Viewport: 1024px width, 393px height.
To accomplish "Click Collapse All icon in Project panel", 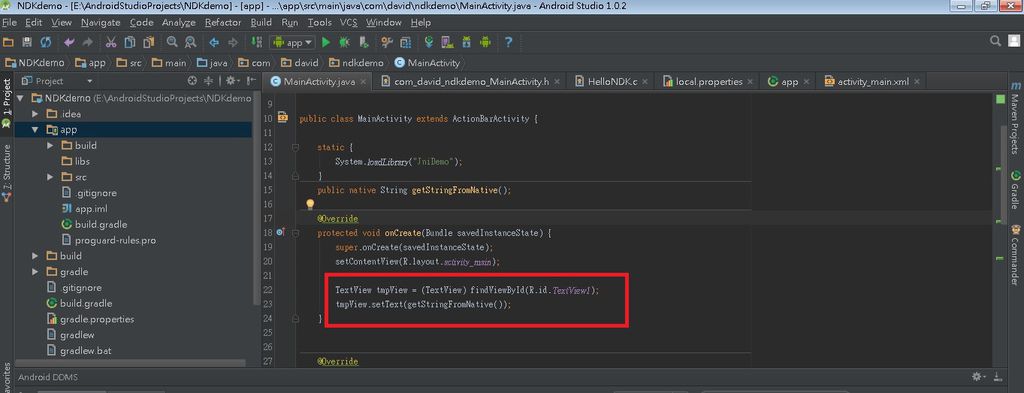I will [x=209, y=81].
